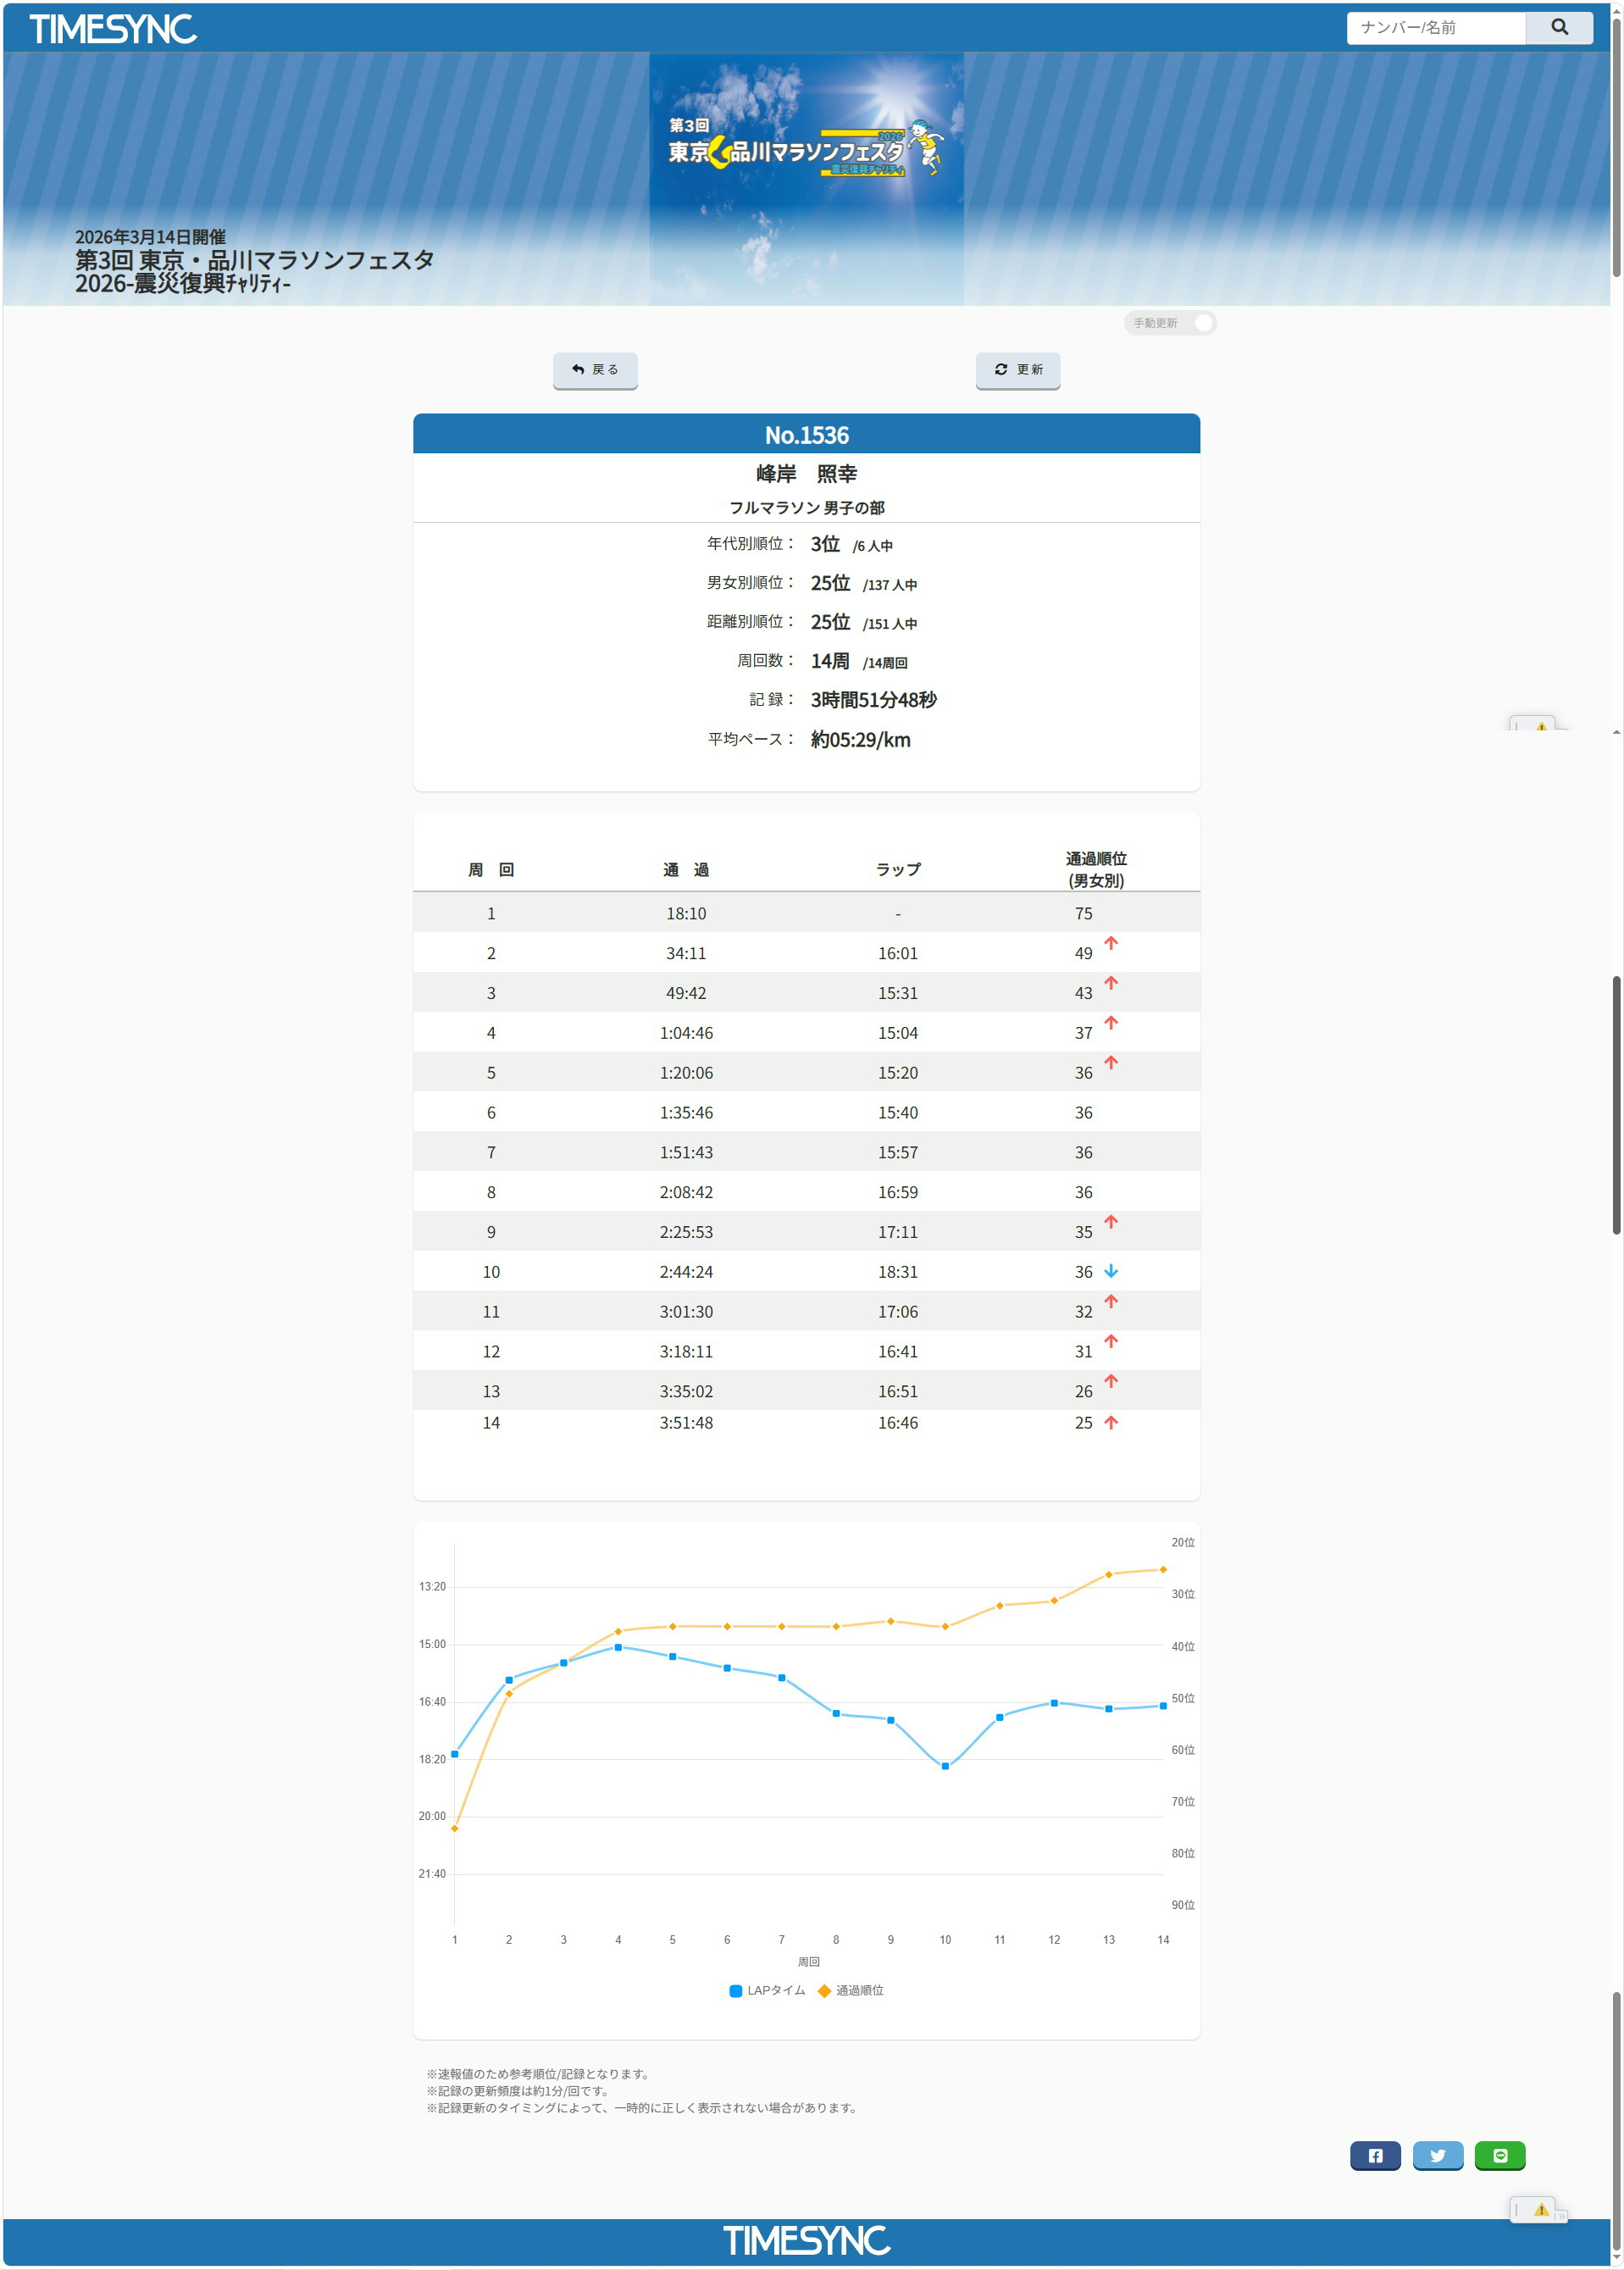Click the lap 10 blue chart data point
This screenshot has width=1624, height=2270.
click(x=945, y=1766)
